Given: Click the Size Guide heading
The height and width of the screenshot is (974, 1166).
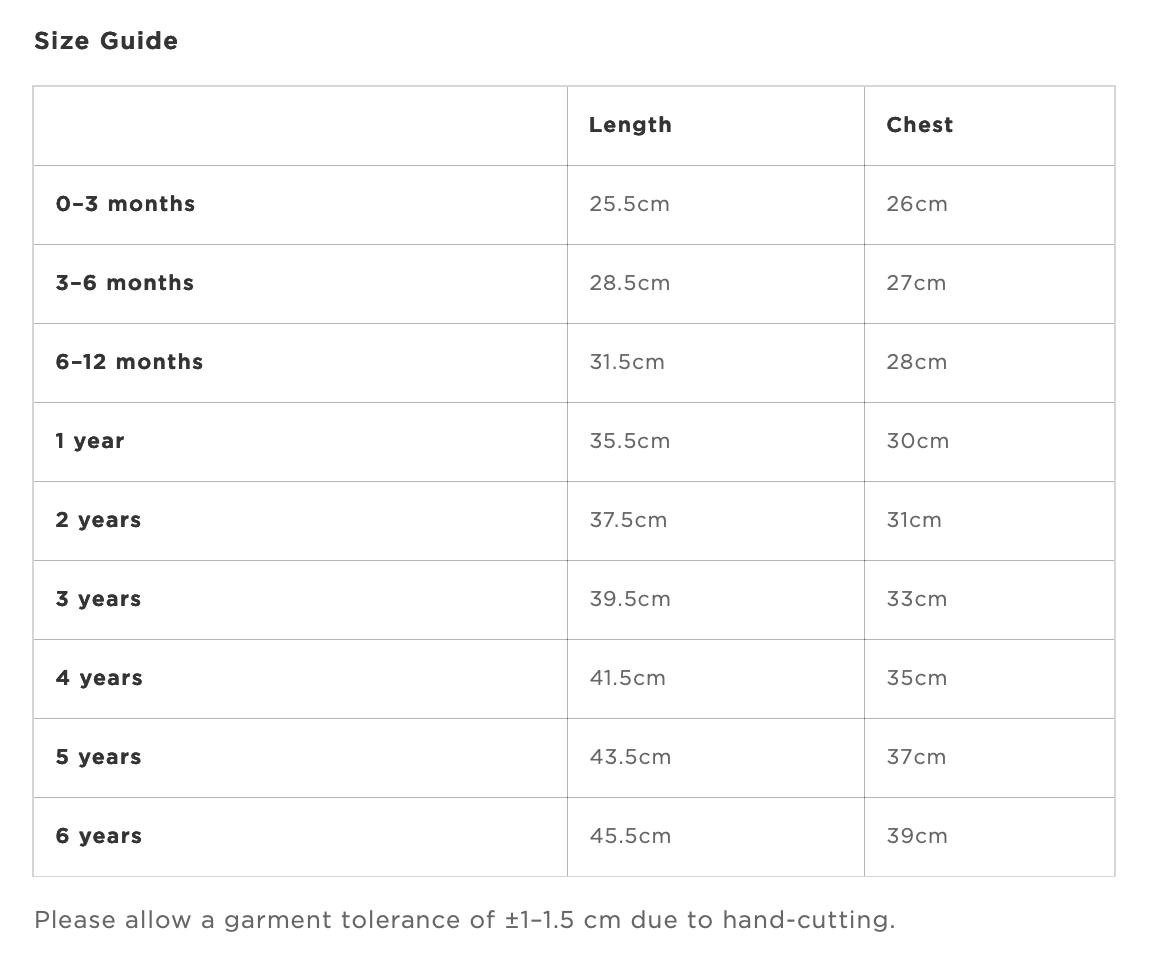Looking at the screenshot, I should (x=106, y=41).
